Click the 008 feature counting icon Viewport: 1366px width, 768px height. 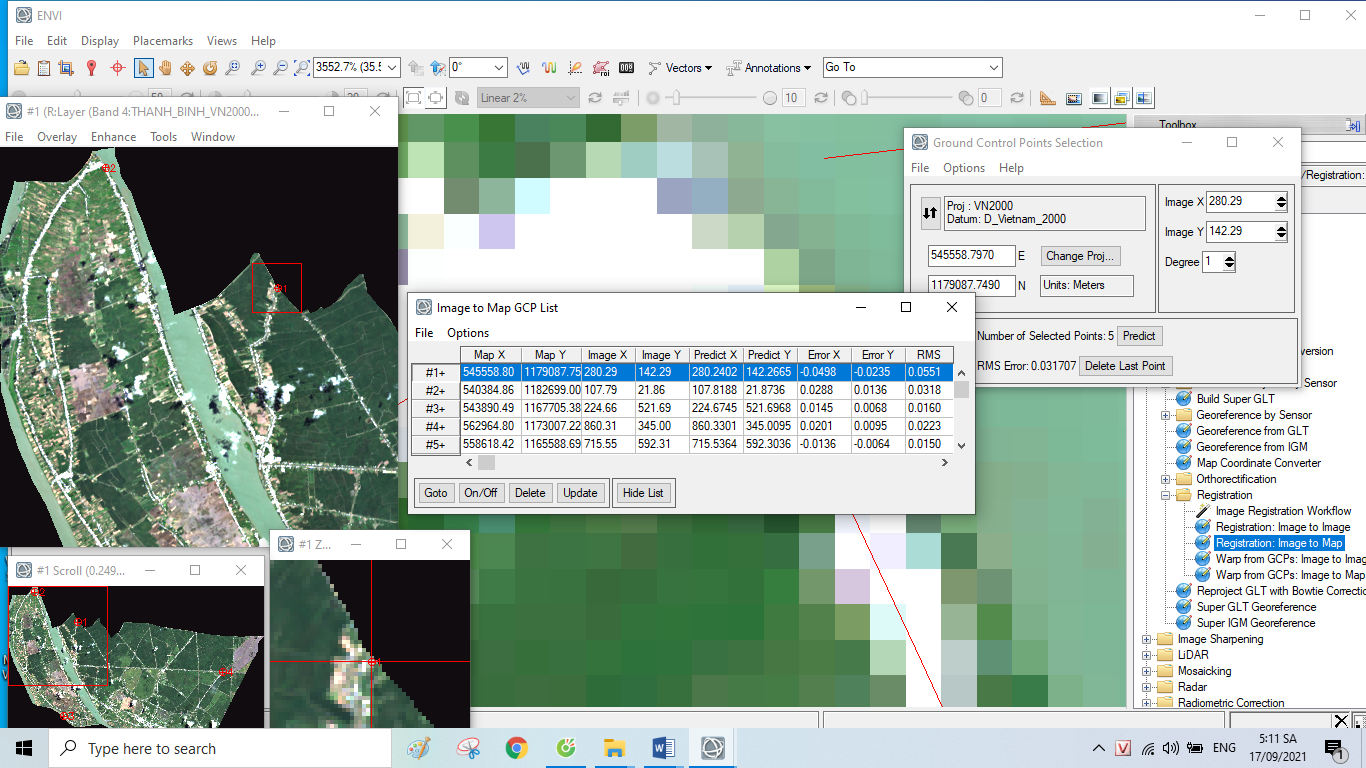click(627, 68)
